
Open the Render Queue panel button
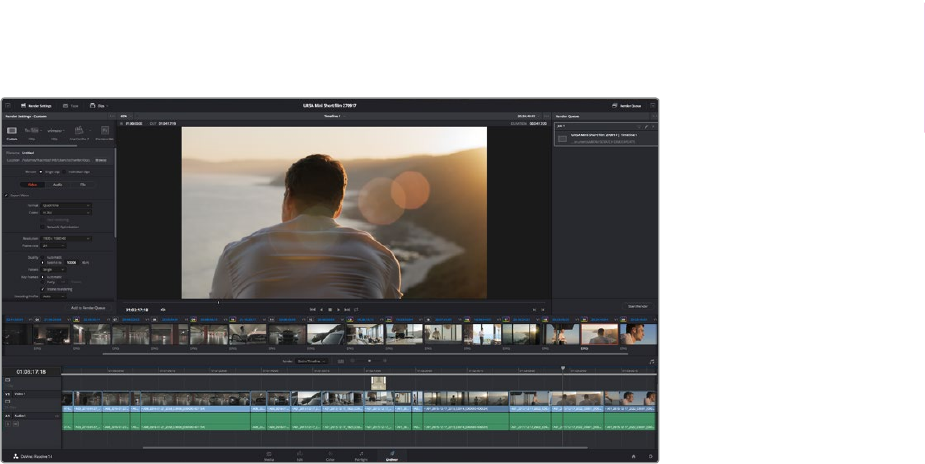coord(629,105)
